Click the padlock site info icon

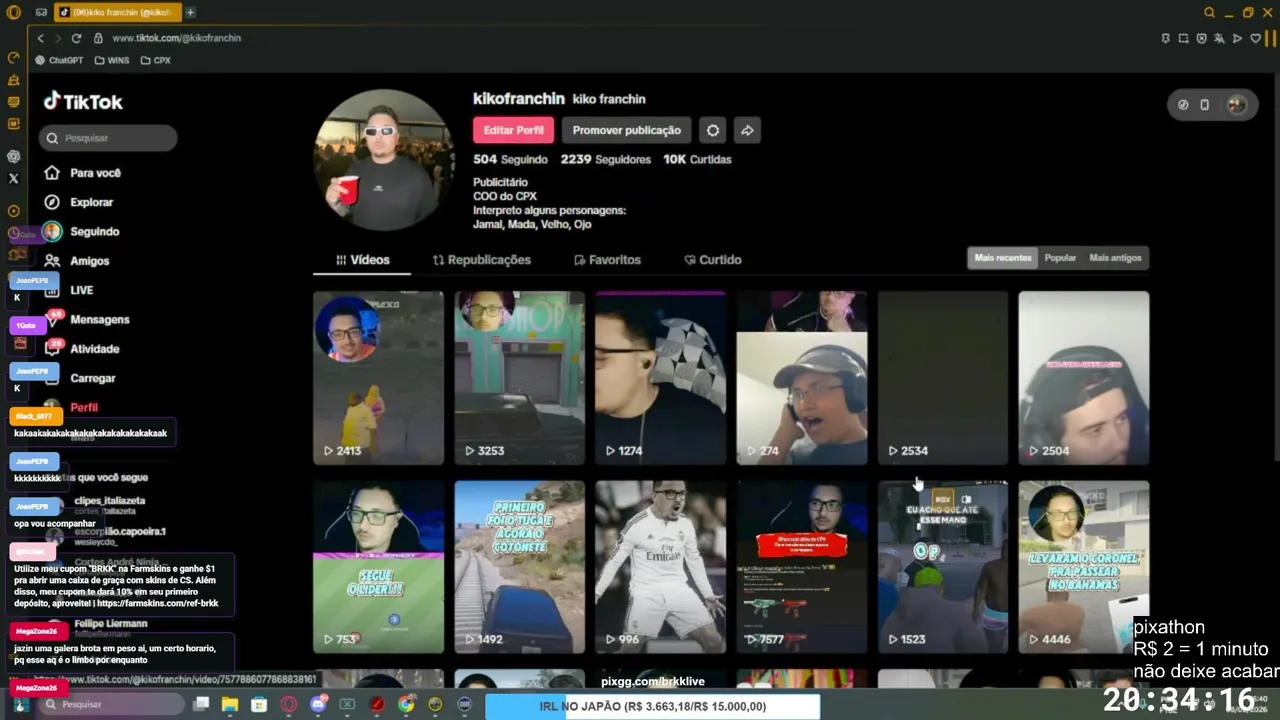[x=98, y=38]
